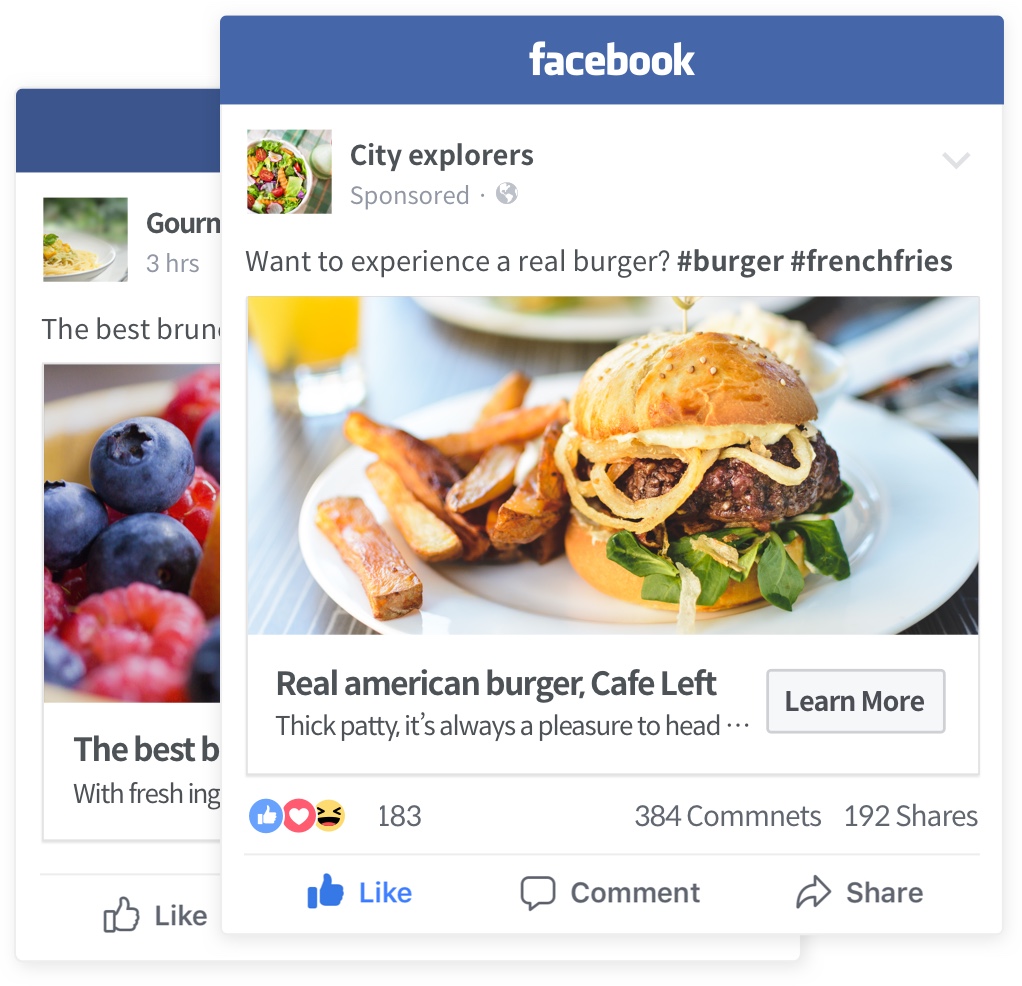Expand the post options chevron
This screenshot has width=1022, height=986.
(956, 160)
